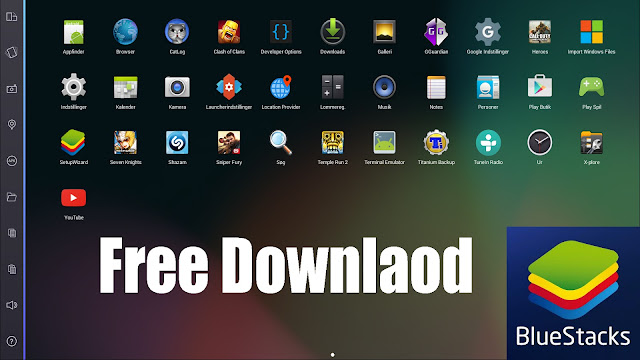The height and width of the screenshot is (360, 640).
Task: Click the page indicator dot at bottom
Action: 333,355
